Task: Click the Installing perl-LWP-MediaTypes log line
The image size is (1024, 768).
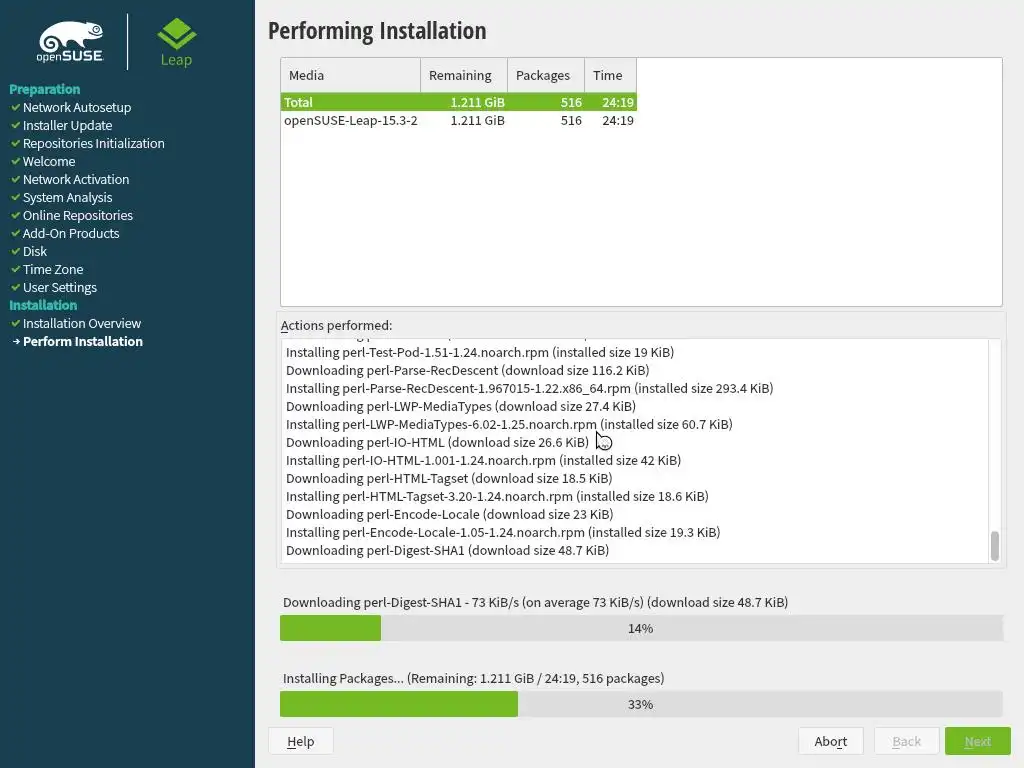Action: pos(509,424)
